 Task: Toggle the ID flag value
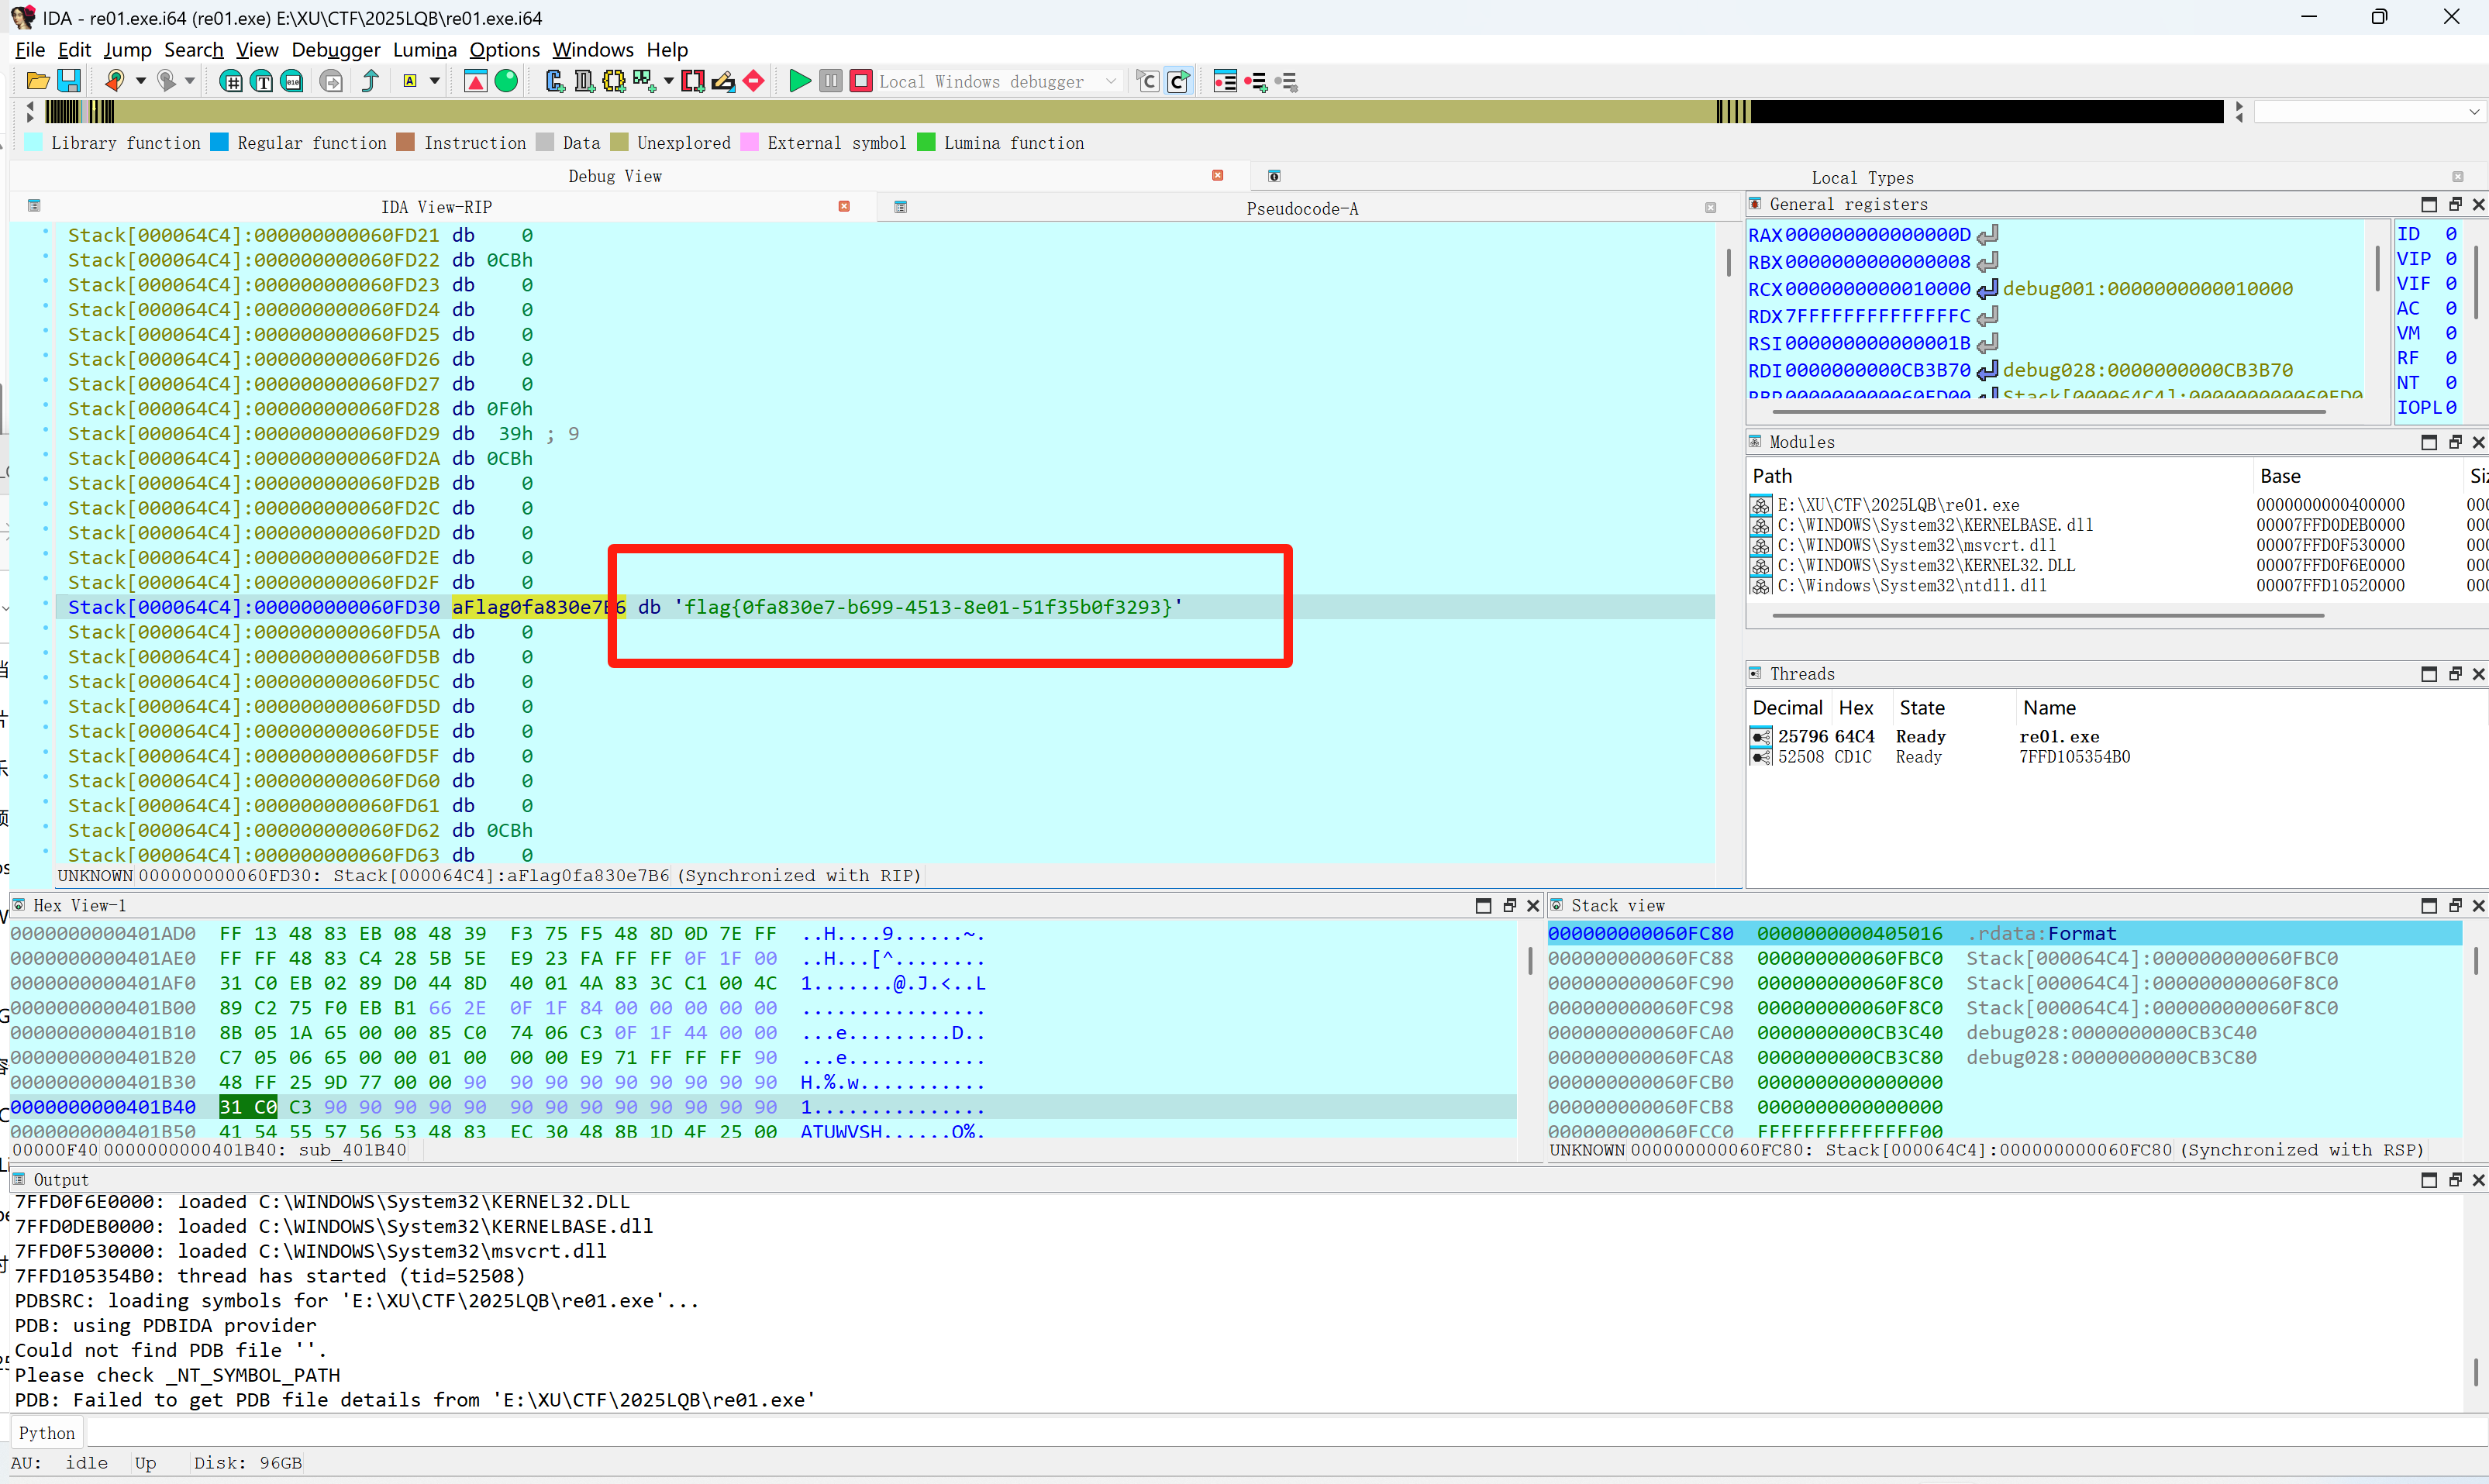[2451, 234]
